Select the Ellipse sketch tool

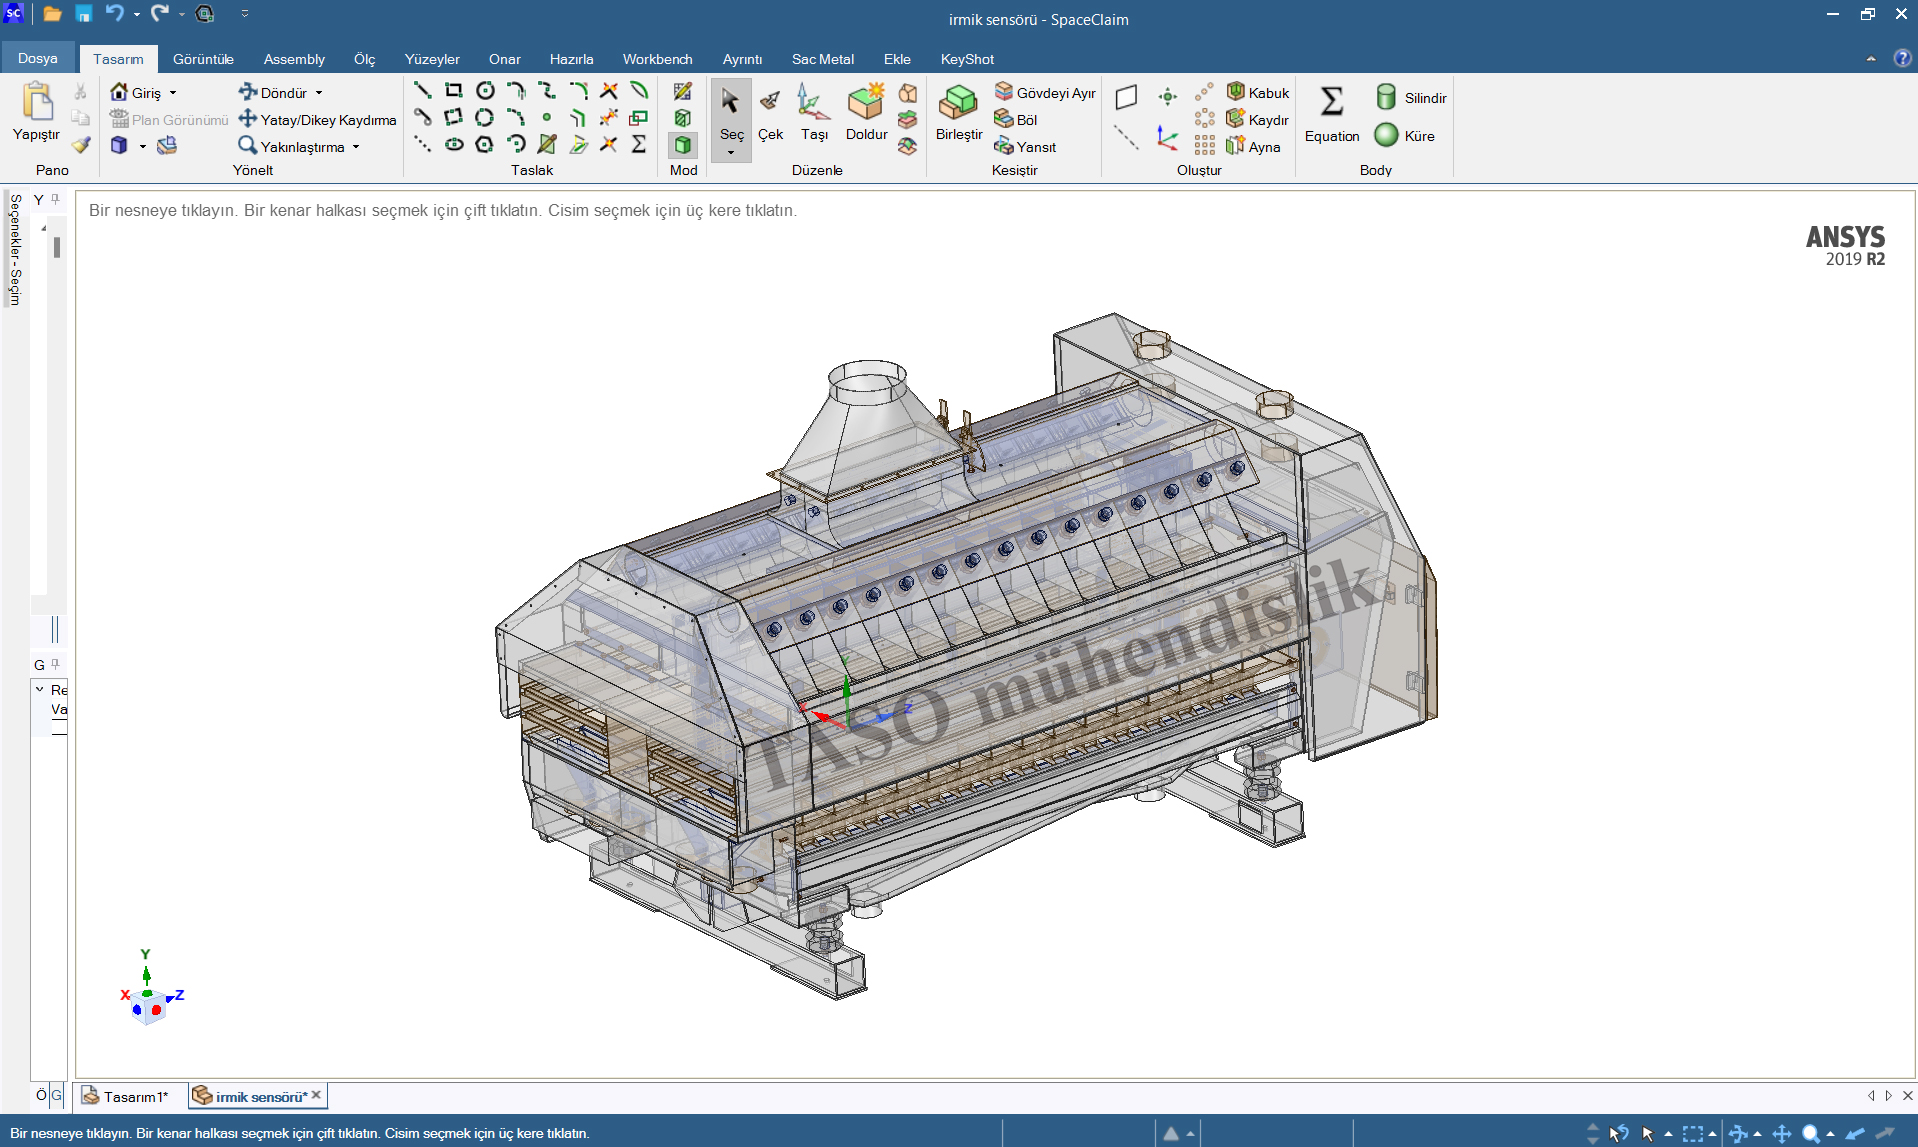(454, 145)
